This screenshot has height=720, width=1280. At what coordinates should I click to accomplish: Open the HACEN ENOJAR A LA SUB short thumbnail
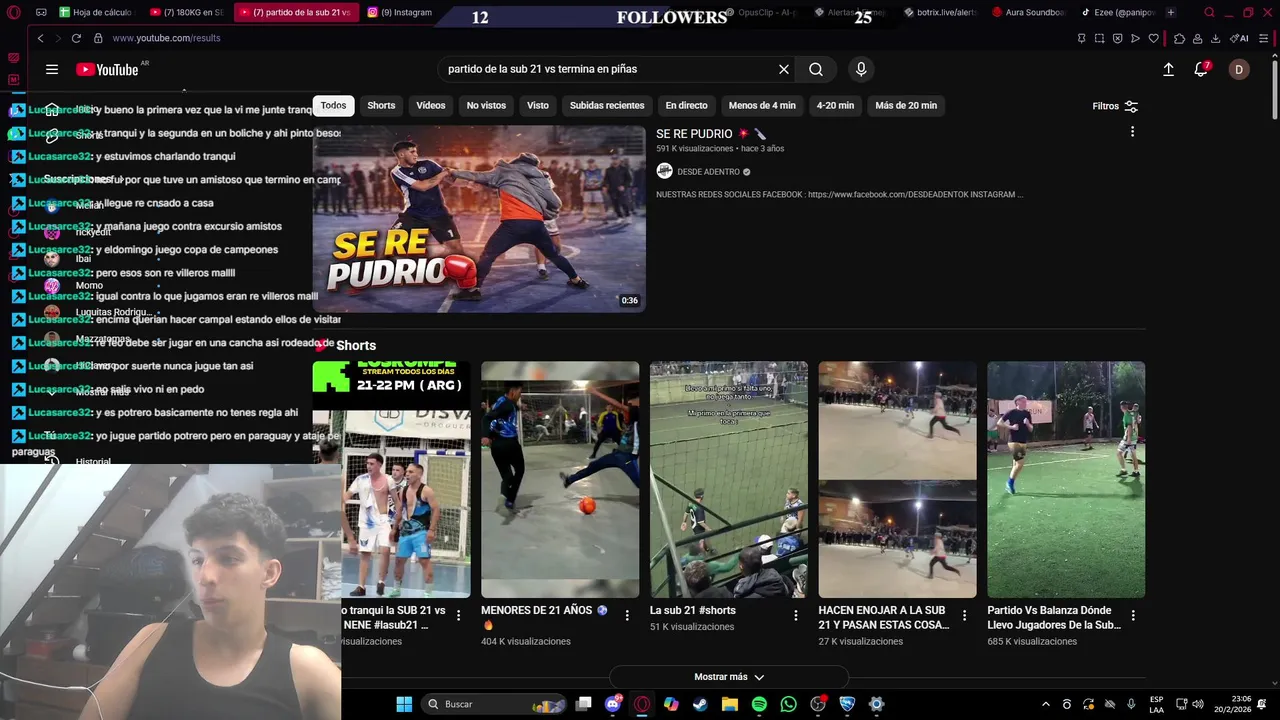[x=897, y=480]
